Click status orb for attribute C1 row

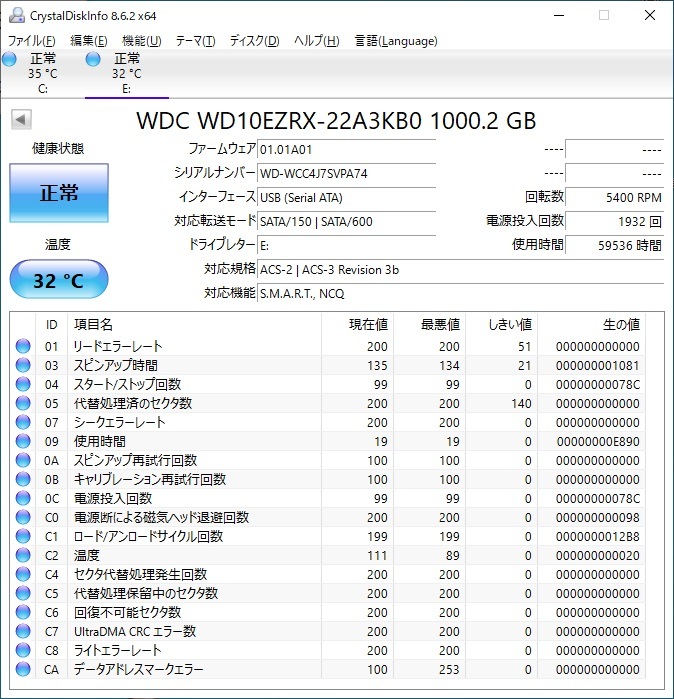pos(23,536)
